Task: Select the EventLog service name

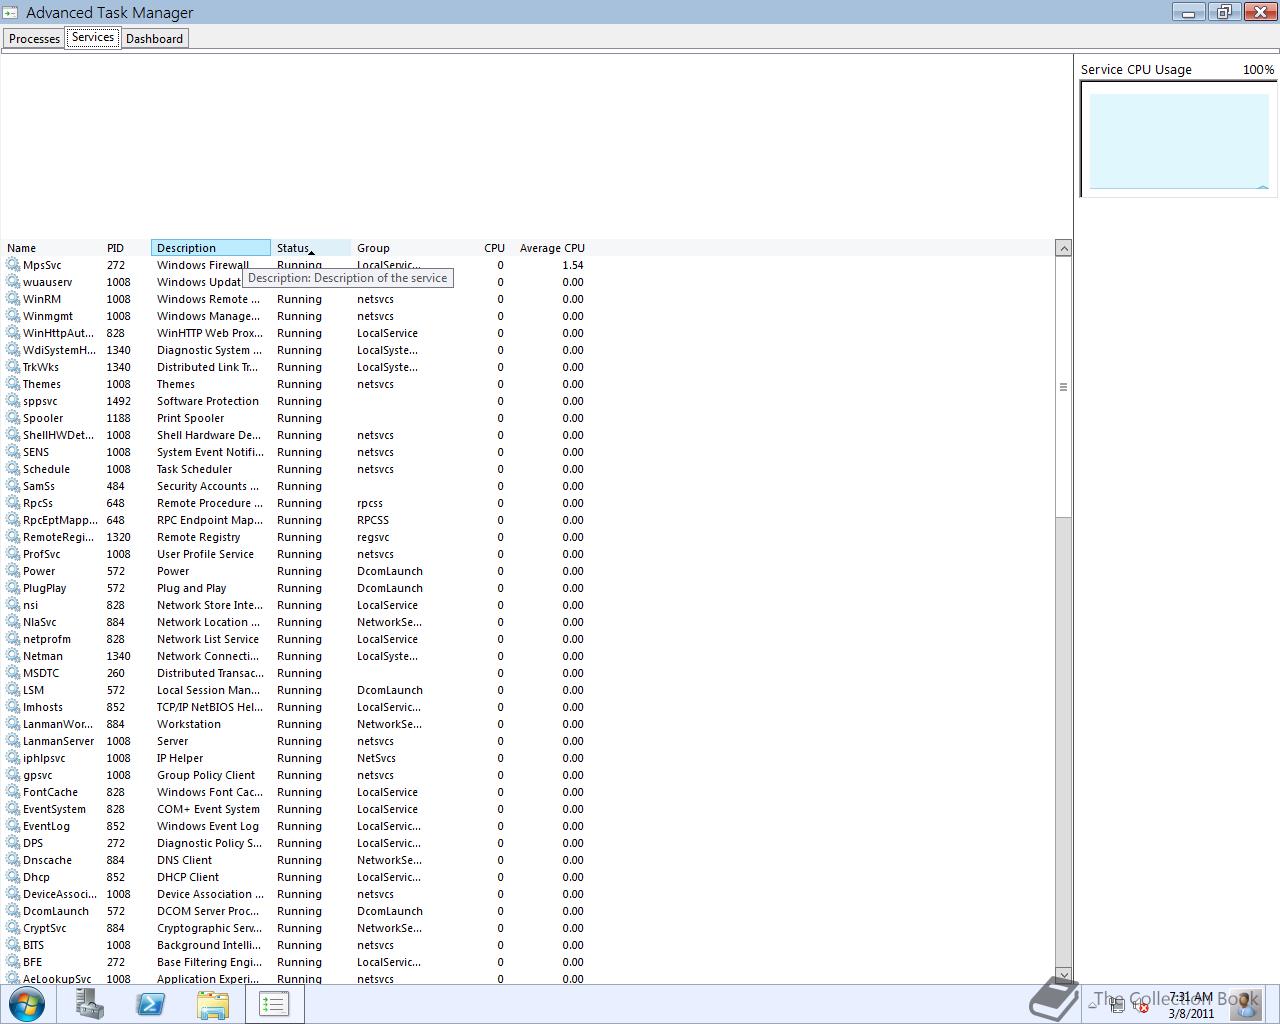Action: pos(46,826)
